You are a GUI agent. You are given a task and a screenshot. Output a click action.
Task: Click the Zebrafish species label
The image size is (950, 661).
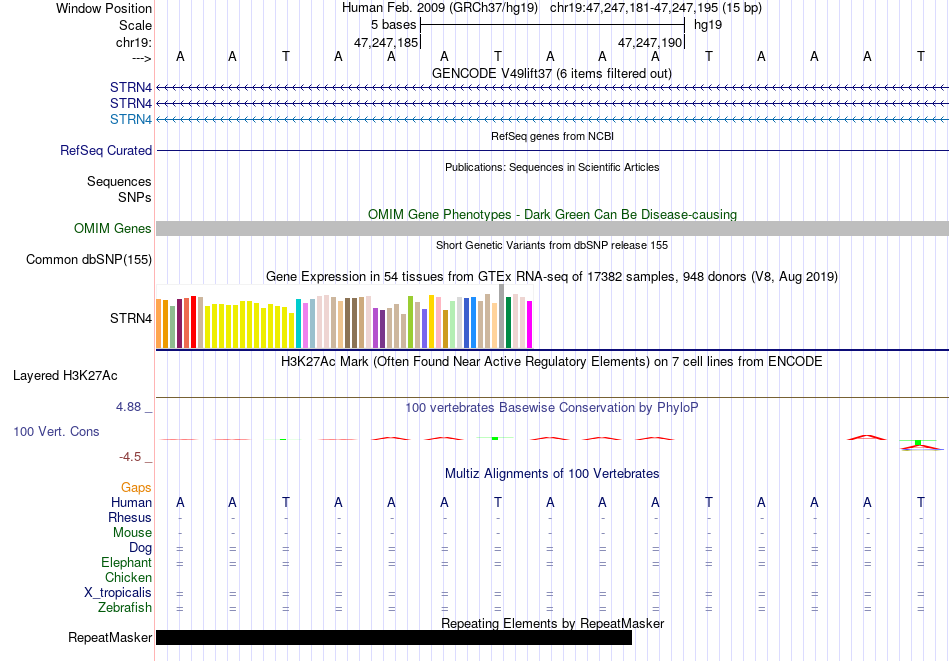125,607
